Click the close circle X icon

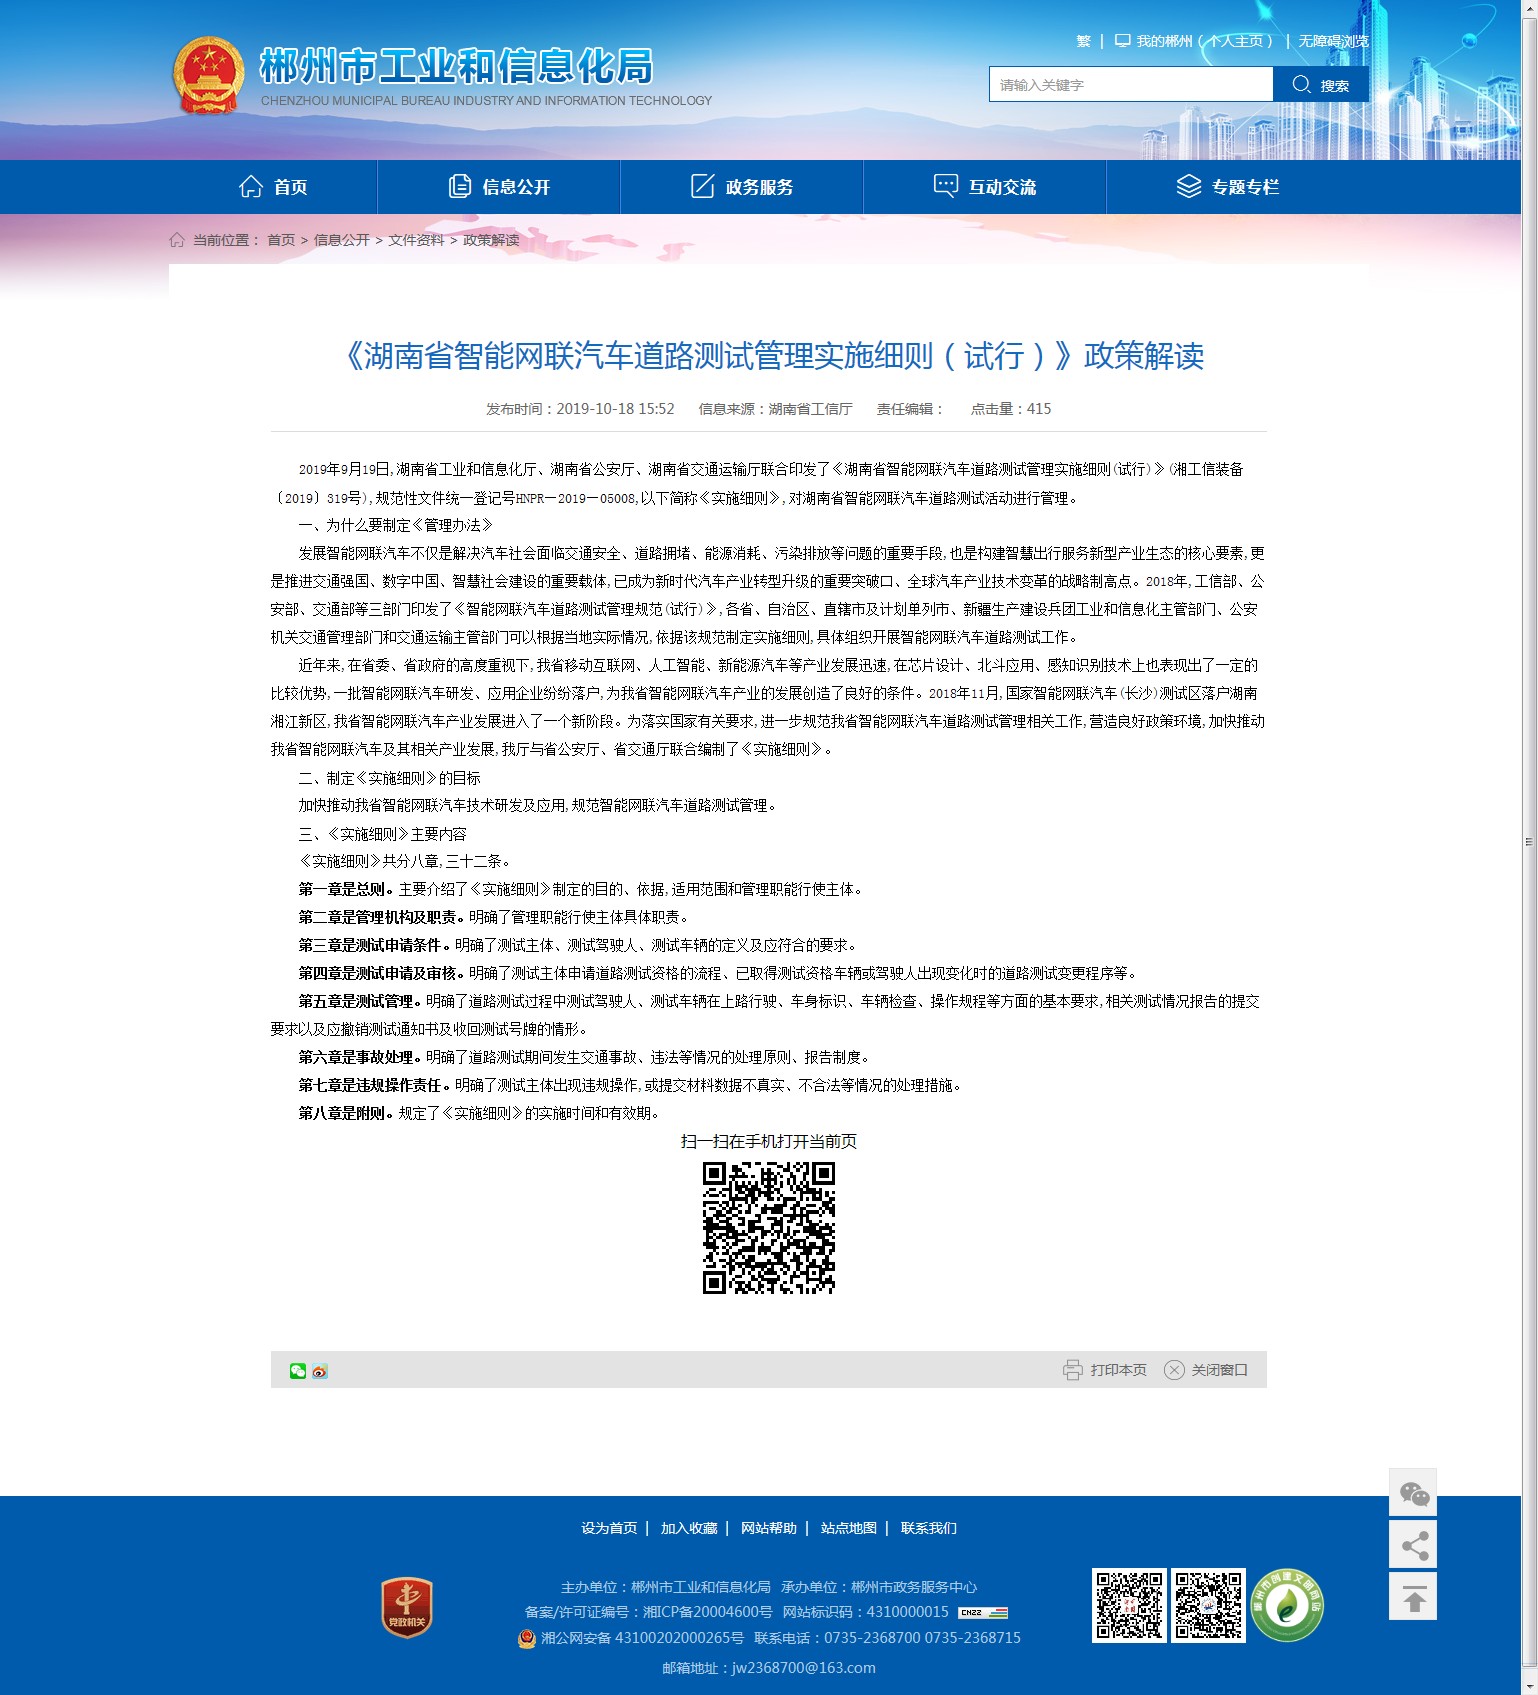pyautogui.click(x=1174, y=1370)
